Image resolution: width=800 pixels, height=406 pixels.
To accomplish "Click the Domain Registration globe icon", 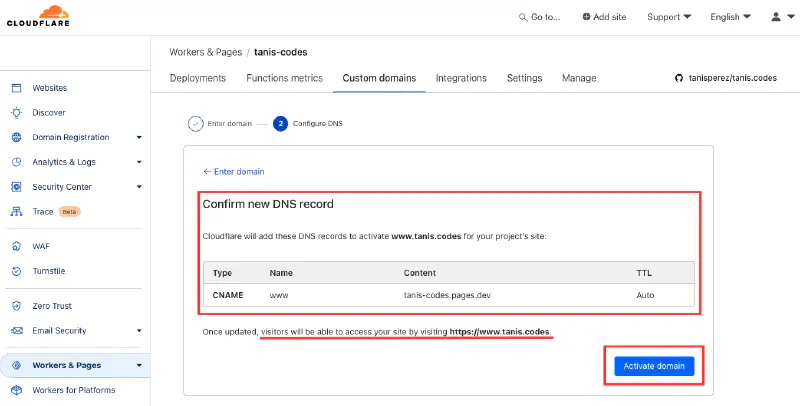I will click(x=16, y=137).
